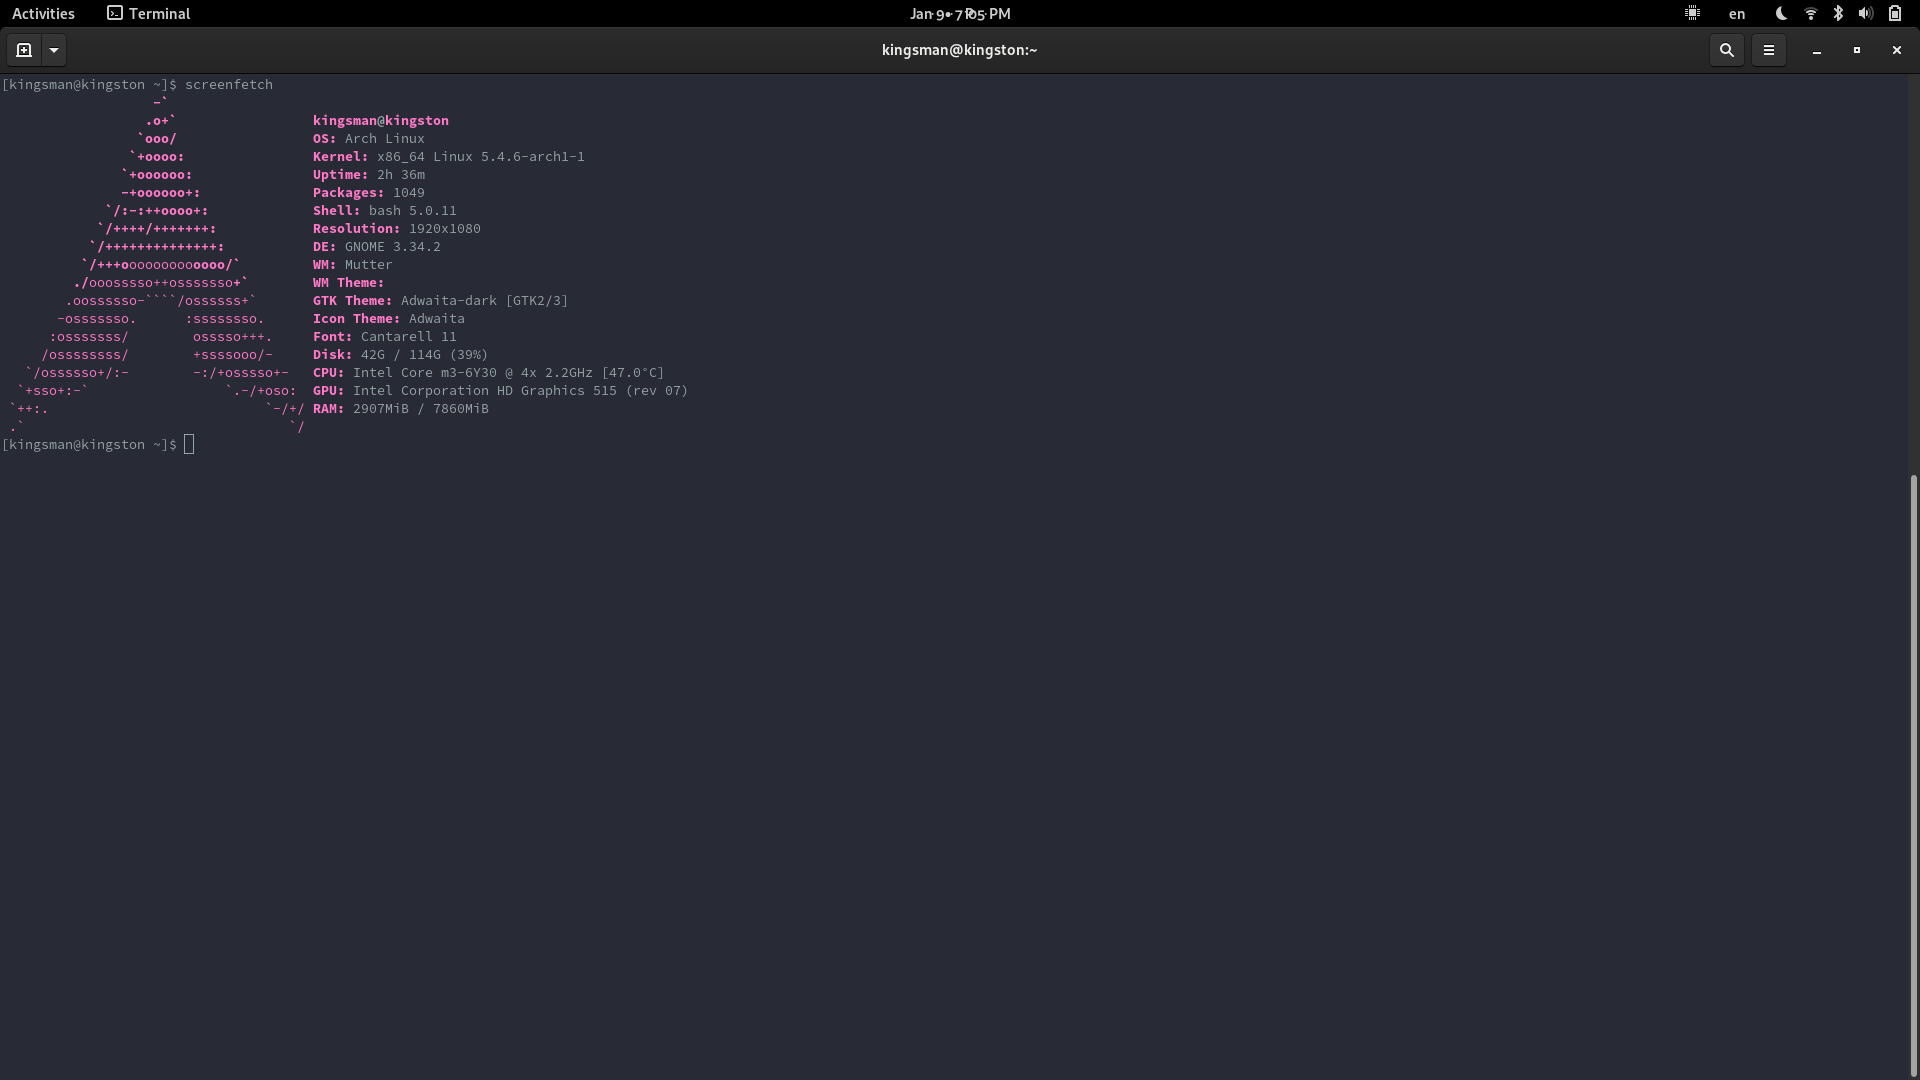Click the 'kingsman@kingston' header line in output

381,121
